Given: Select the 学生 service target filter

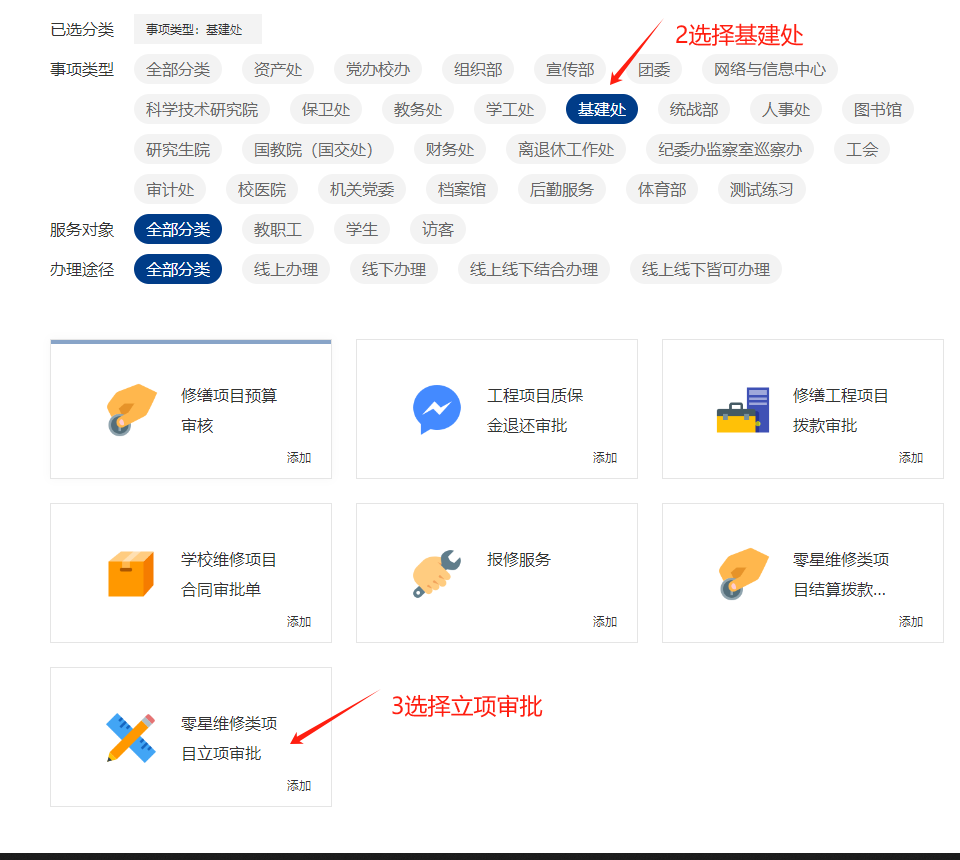Looking at the screenshot, I should [x=362, y=229].
